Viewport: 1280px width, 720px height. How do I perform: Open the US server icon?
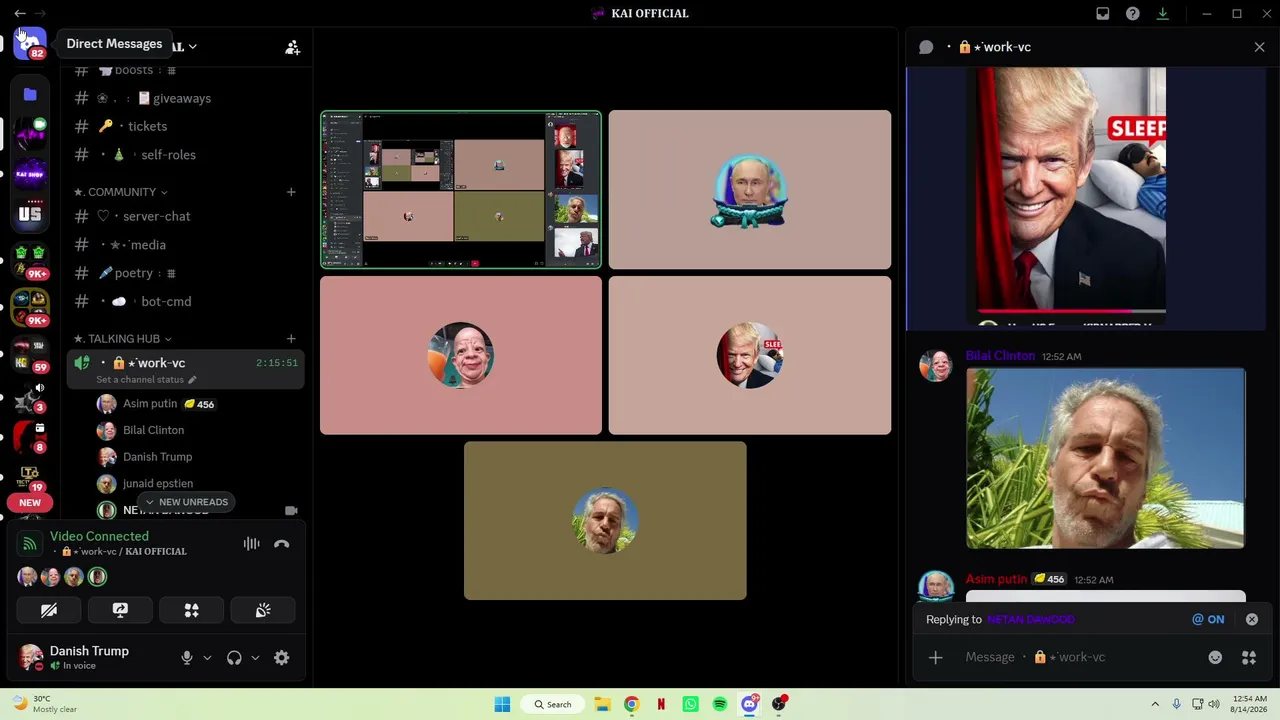(30, 213)
